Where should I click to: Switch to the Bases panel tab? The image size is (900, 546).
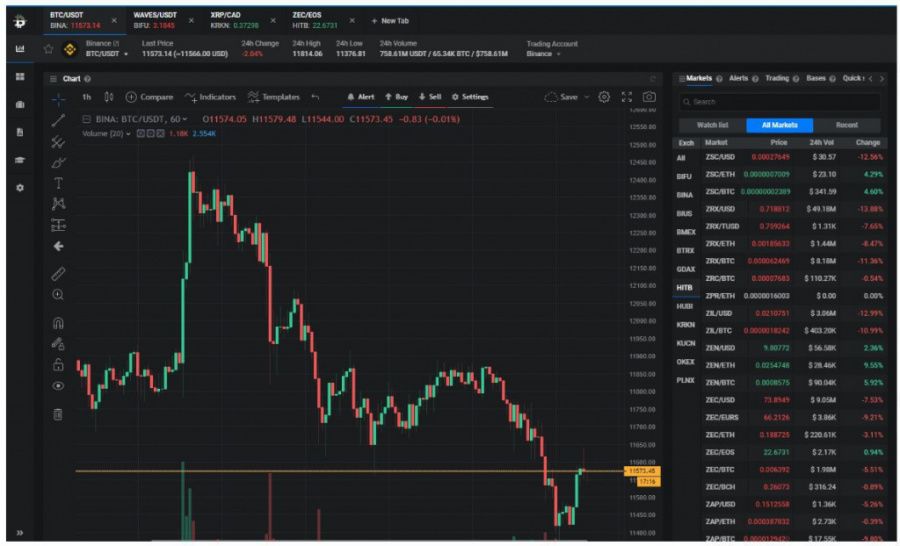[816, 79]
